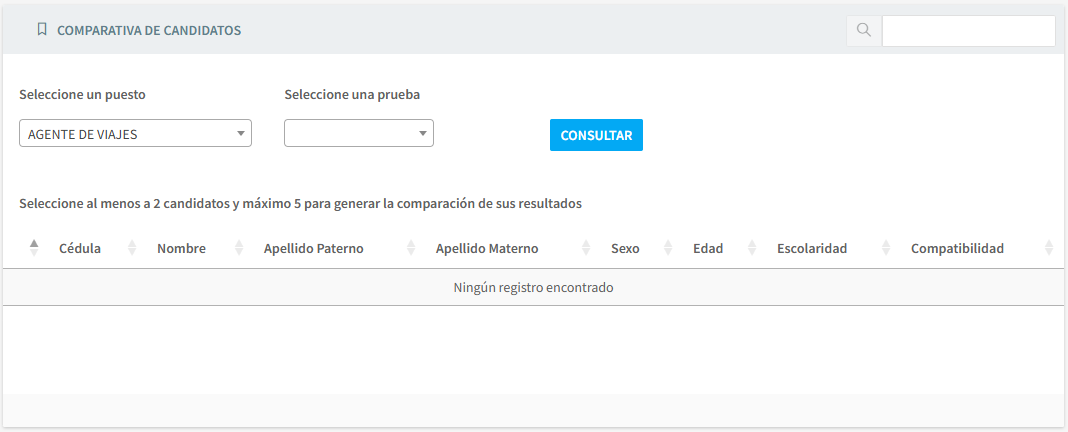Screen dimensions: 1068x432
Task: Click the sort arrows next to Edad
Action: [x=752, y=248]
